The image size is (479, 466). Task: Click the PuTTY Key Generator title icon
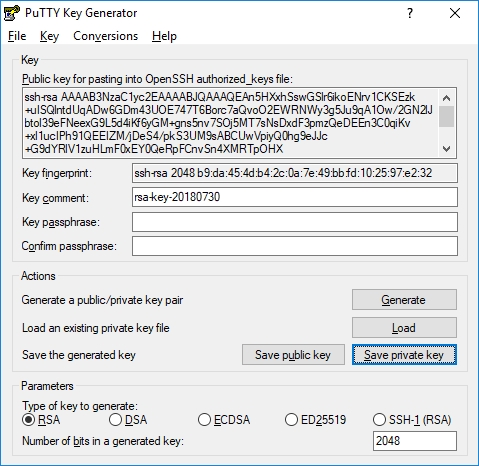12,13
